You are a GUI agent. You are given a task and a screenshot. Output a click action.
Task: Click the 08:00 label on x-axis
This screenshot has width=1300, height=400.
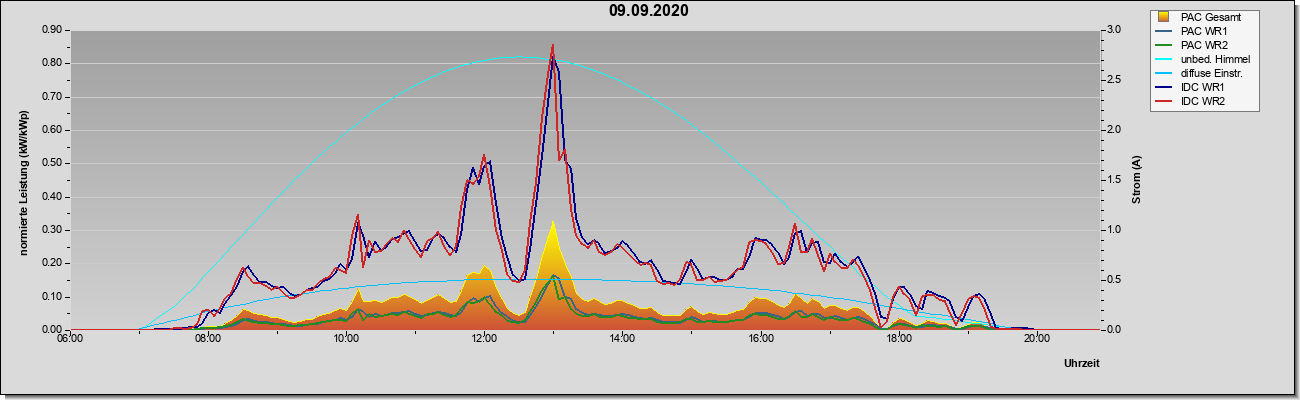click(x=208, y=338)
